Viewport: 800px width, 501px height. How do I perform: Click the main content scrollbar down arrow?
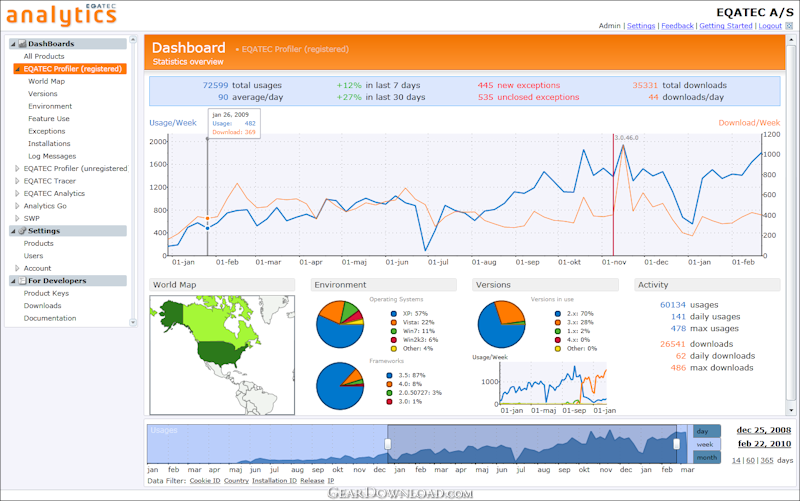coord(791,410)
